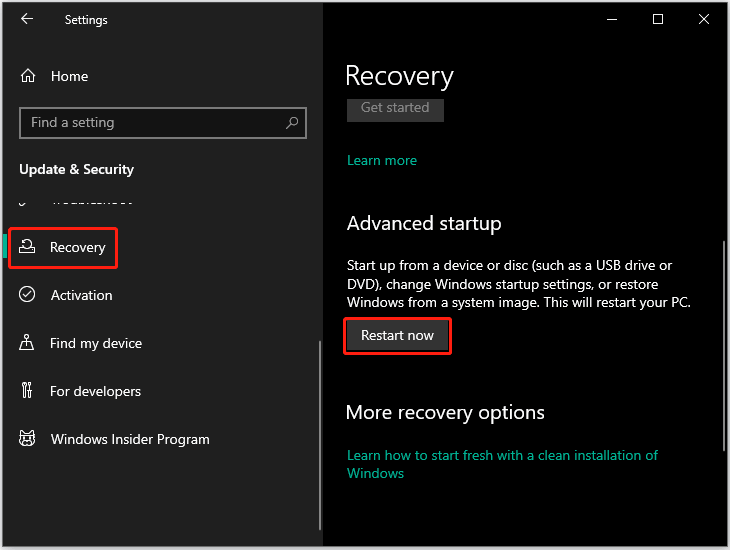
Task: Click the Windows Insider cat icon
Action: [x=27, y=438]
